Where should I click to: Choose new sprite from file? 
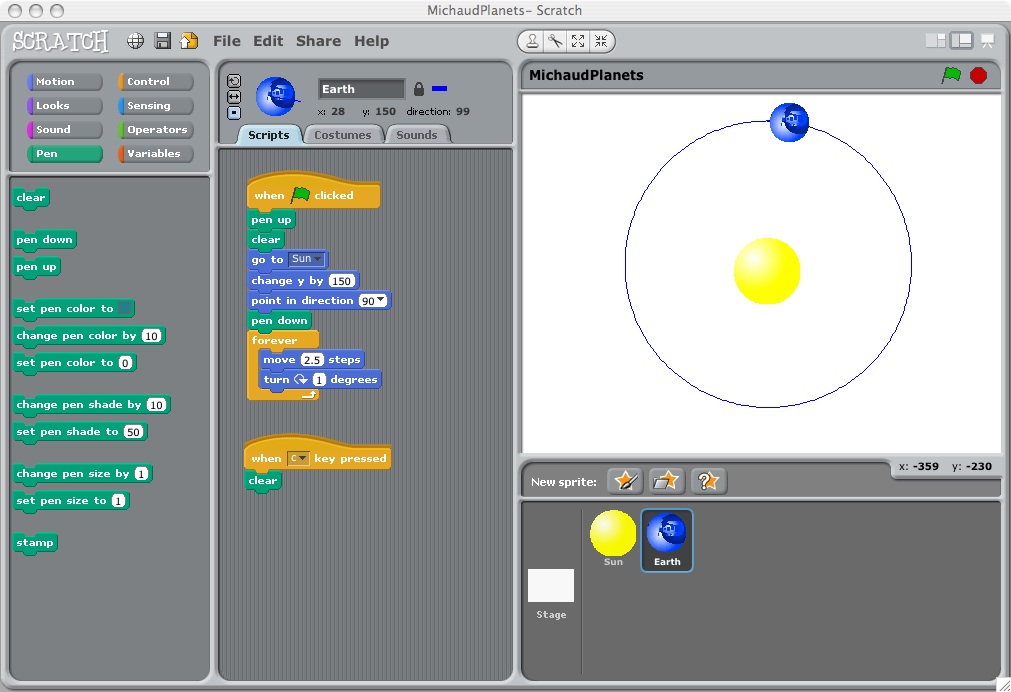(666, 481)
